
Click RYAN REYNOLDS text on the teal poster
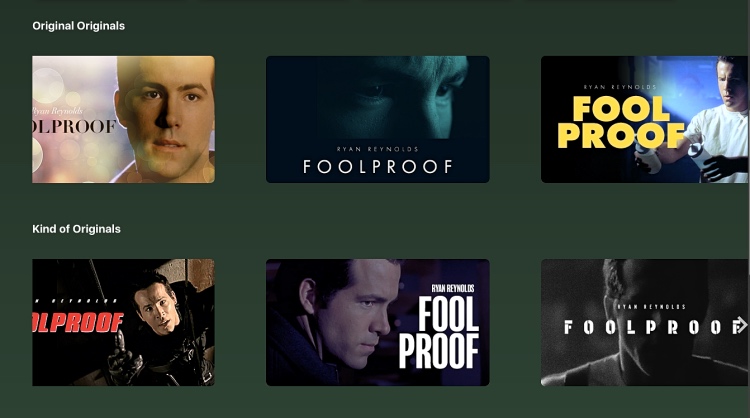[377, 149]
